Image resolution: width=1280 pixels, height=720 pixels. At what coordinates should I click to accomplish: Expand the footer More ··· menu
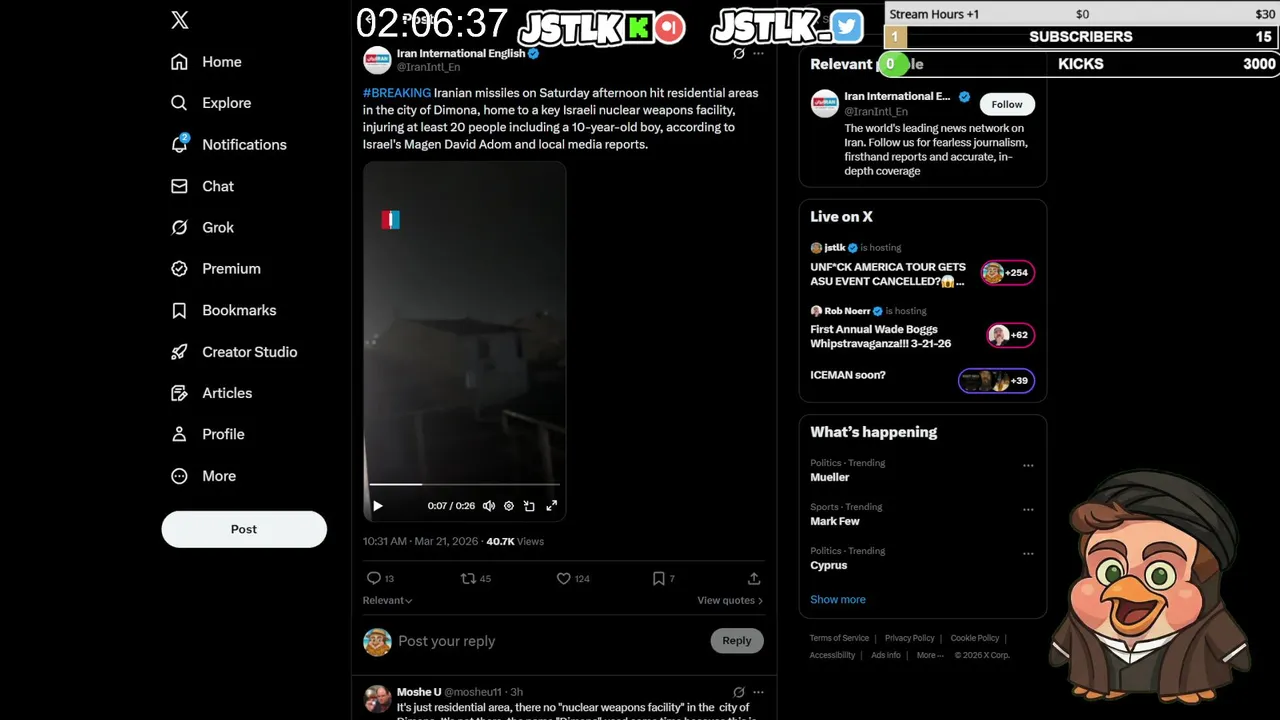pos(931,656)
